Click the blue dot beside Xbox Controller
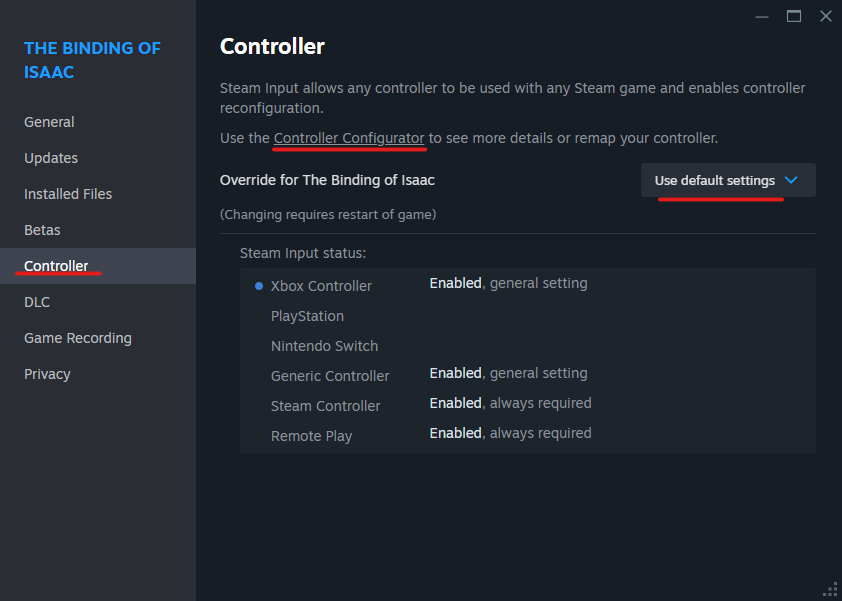Image resolution: width=842 pixels, height=601 pixels. click(259, 286)
